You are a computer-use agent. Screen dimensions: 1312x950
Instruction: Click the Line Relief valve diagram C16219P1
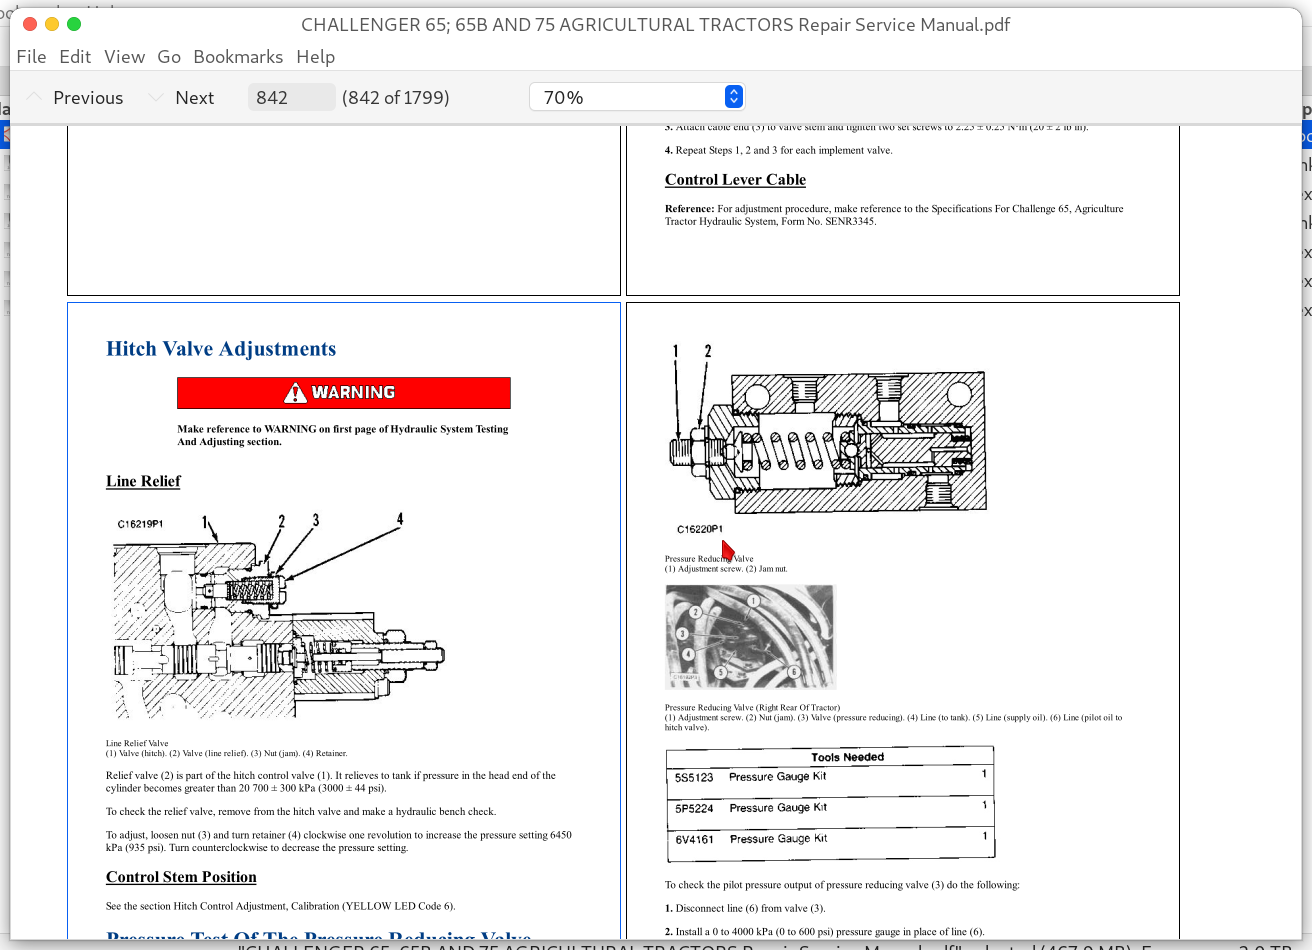(278, 620)
